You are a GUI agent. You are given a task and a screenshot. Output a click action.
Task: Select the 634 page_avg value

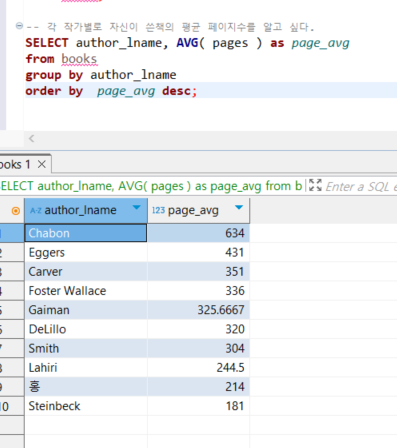[x=198, y=233]
